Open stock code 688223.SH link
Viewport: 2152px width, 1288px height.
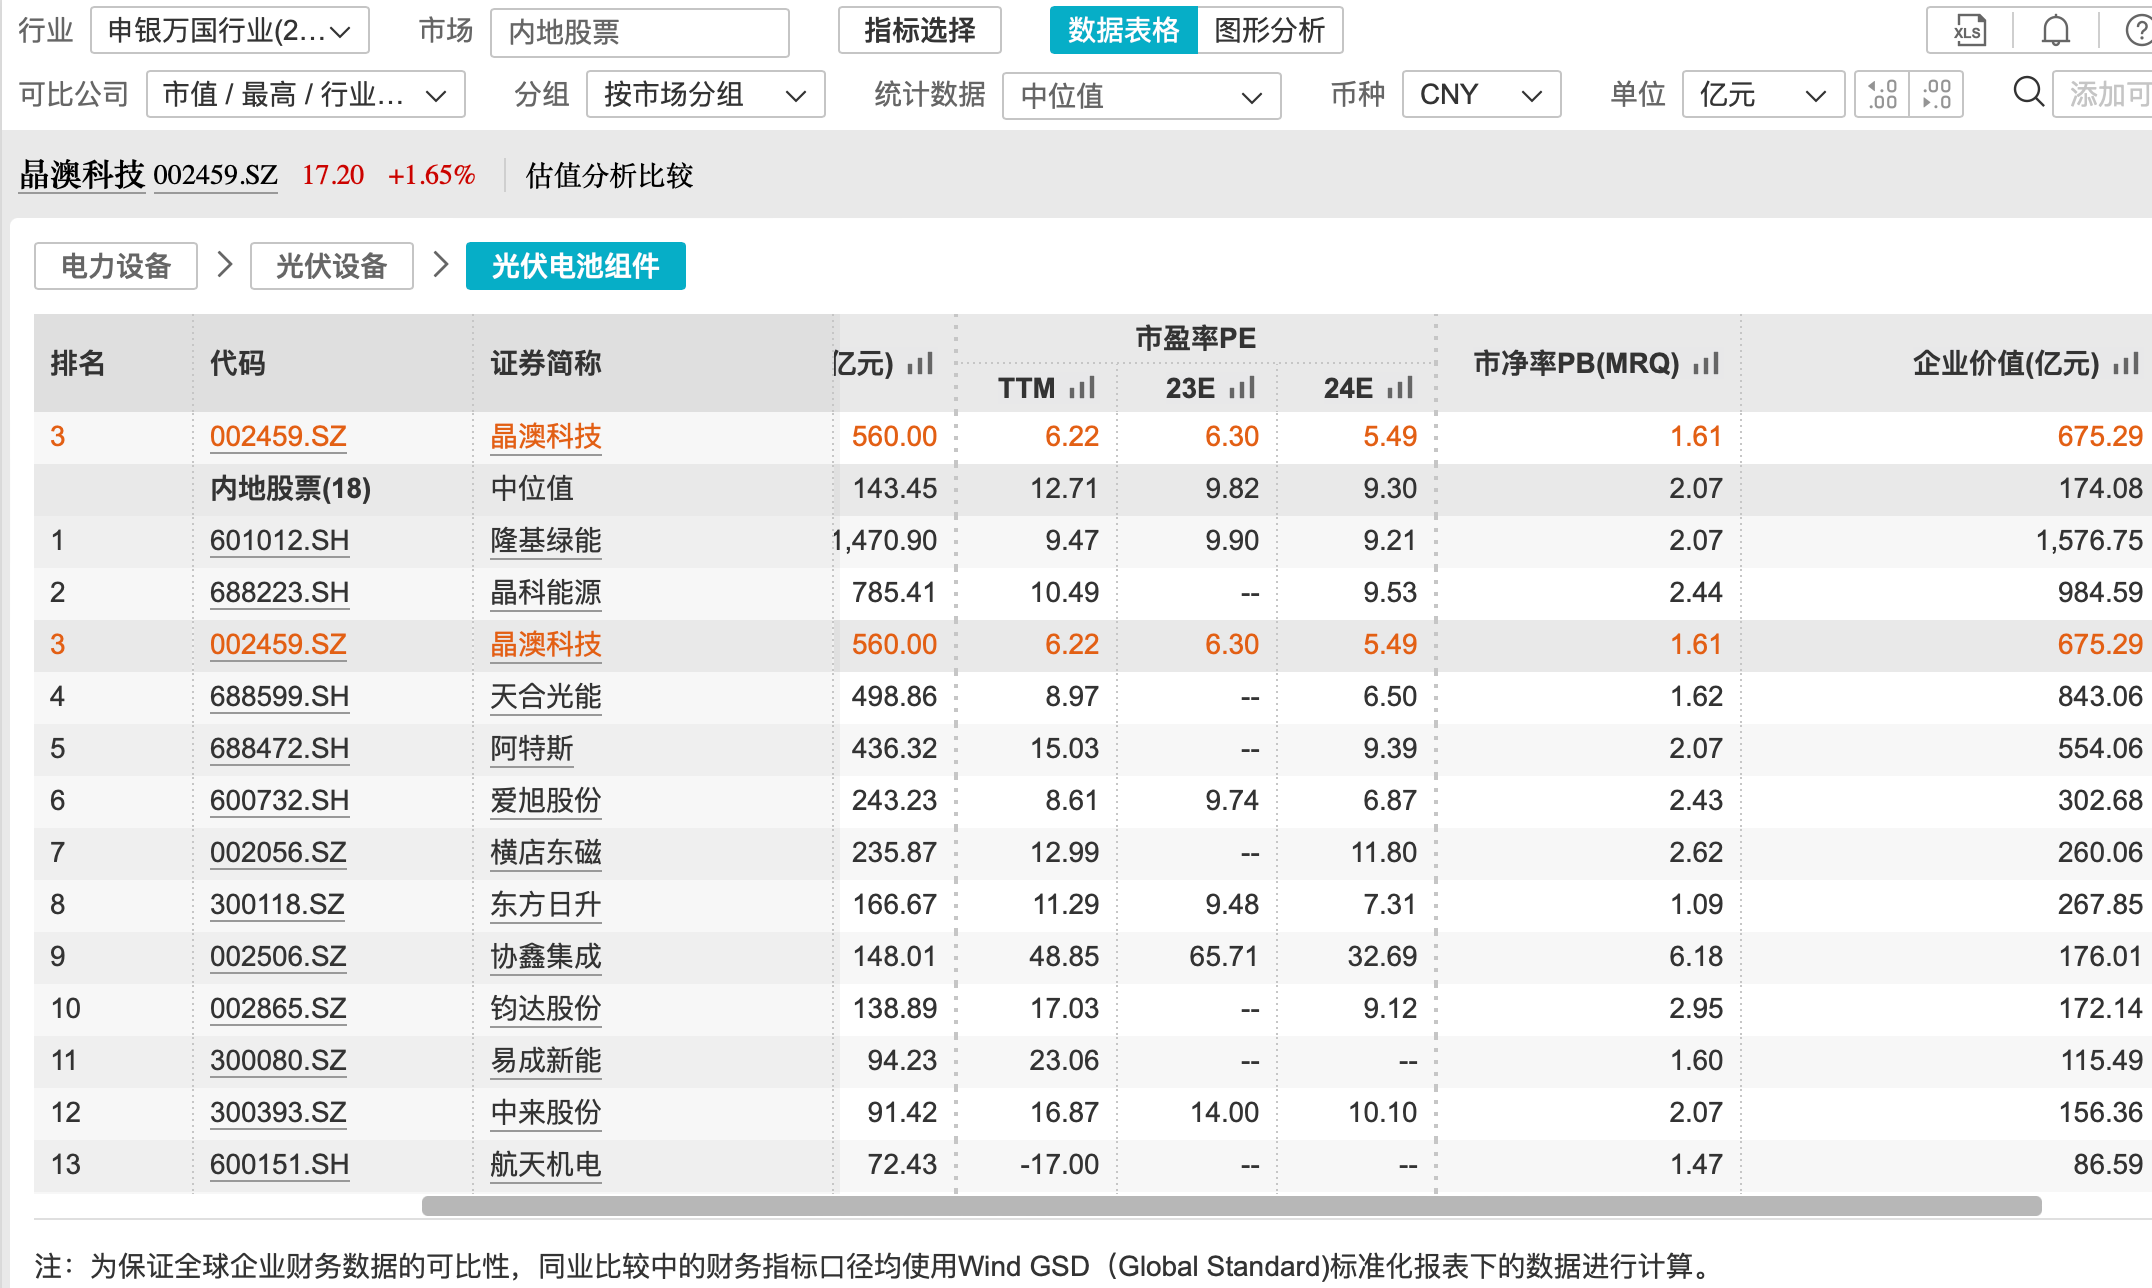279,593
